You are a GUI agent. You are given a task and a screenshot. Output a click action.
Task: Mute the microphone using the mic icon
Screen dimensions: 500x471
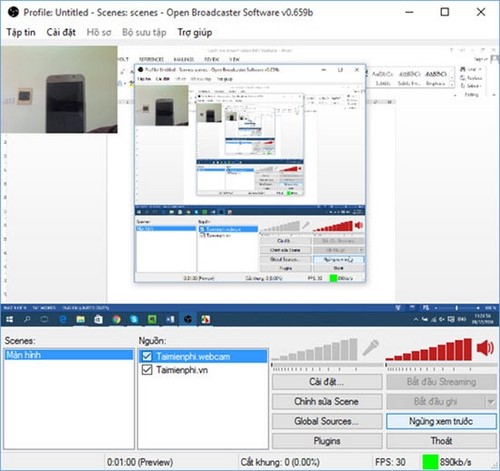(370, 348)
